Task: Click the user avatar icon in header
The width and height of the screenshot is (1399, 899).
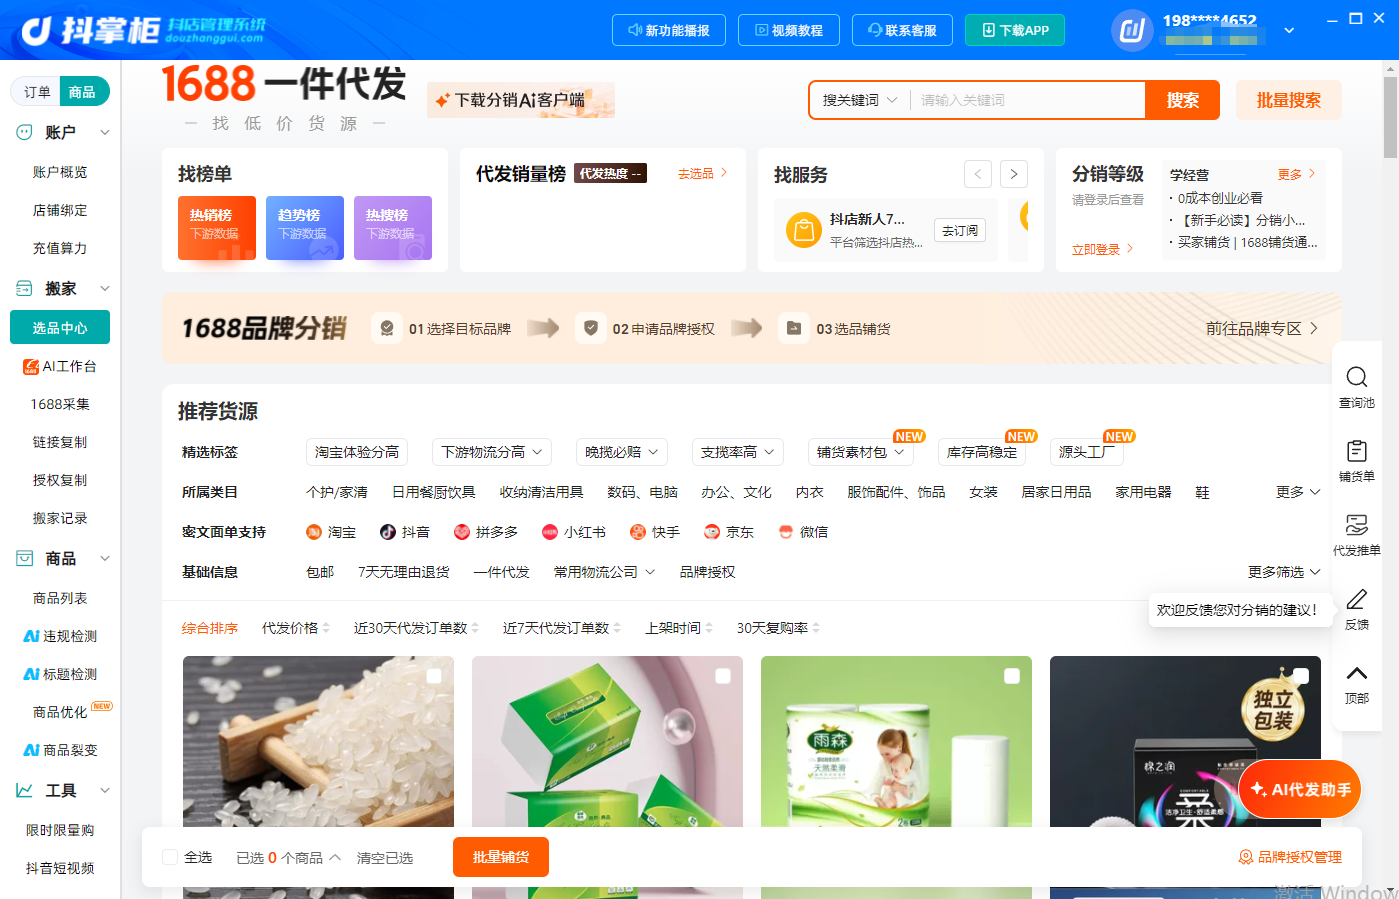Action: click(1132, 30)
